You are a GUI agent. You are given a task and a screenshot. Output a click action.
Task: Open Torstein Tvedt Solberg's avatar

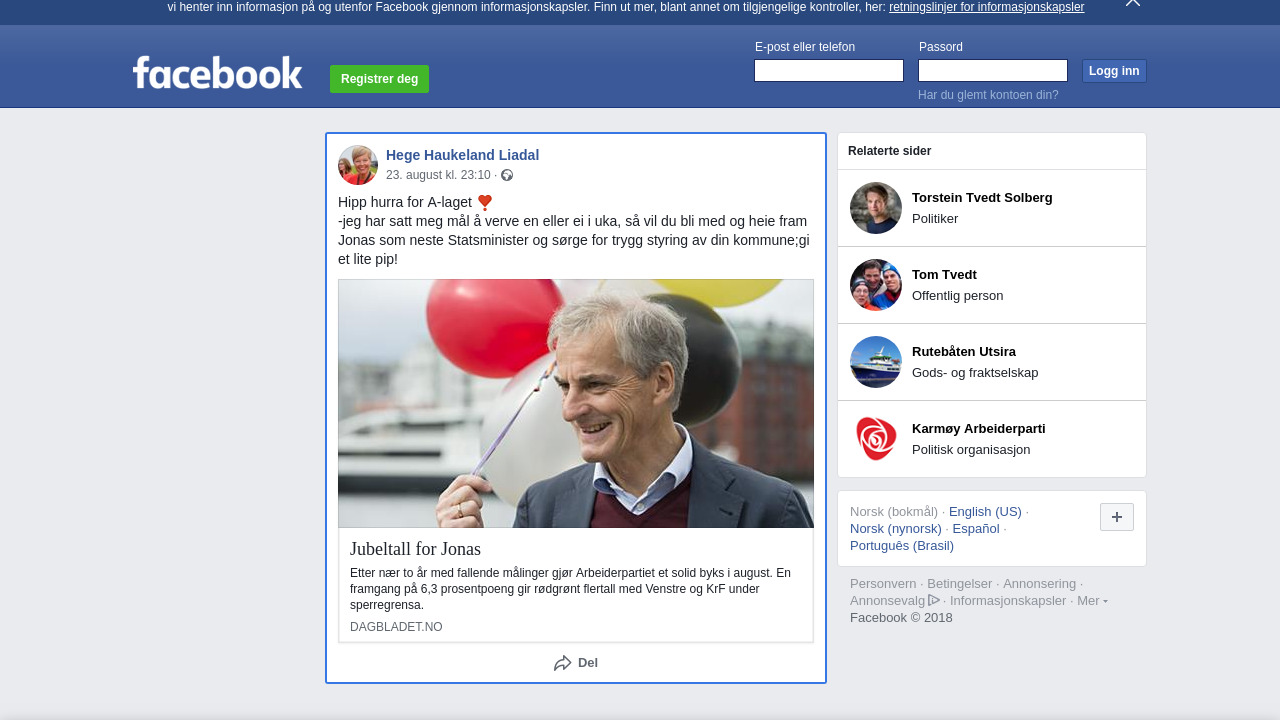tap(876, 208)
